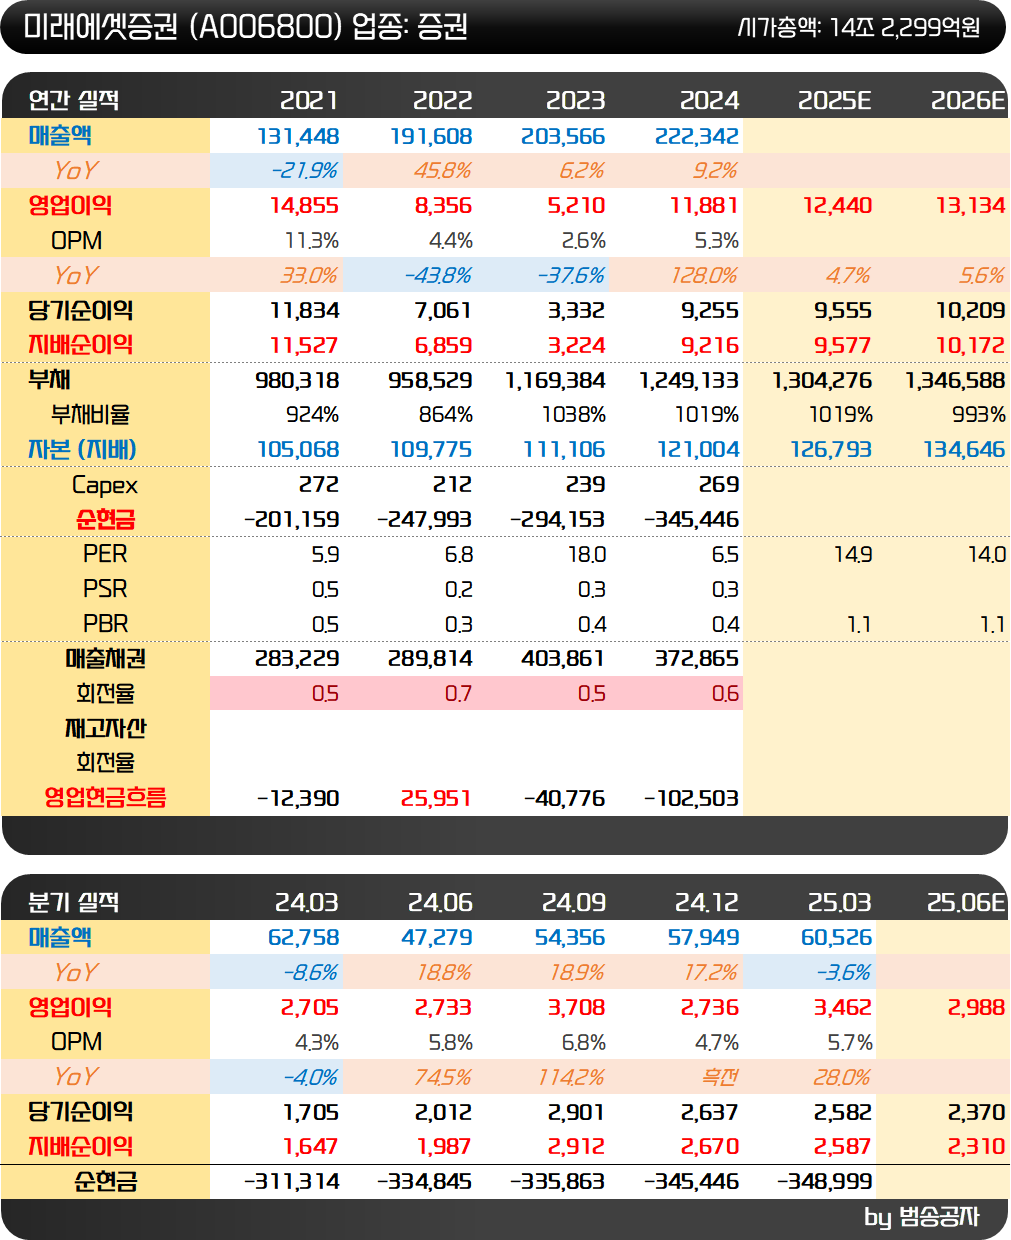Image resolution: width=1011 pixels, height=1240 pixels.
Task: Click annual 순현금 value -294,153
Action: [558, 520]
